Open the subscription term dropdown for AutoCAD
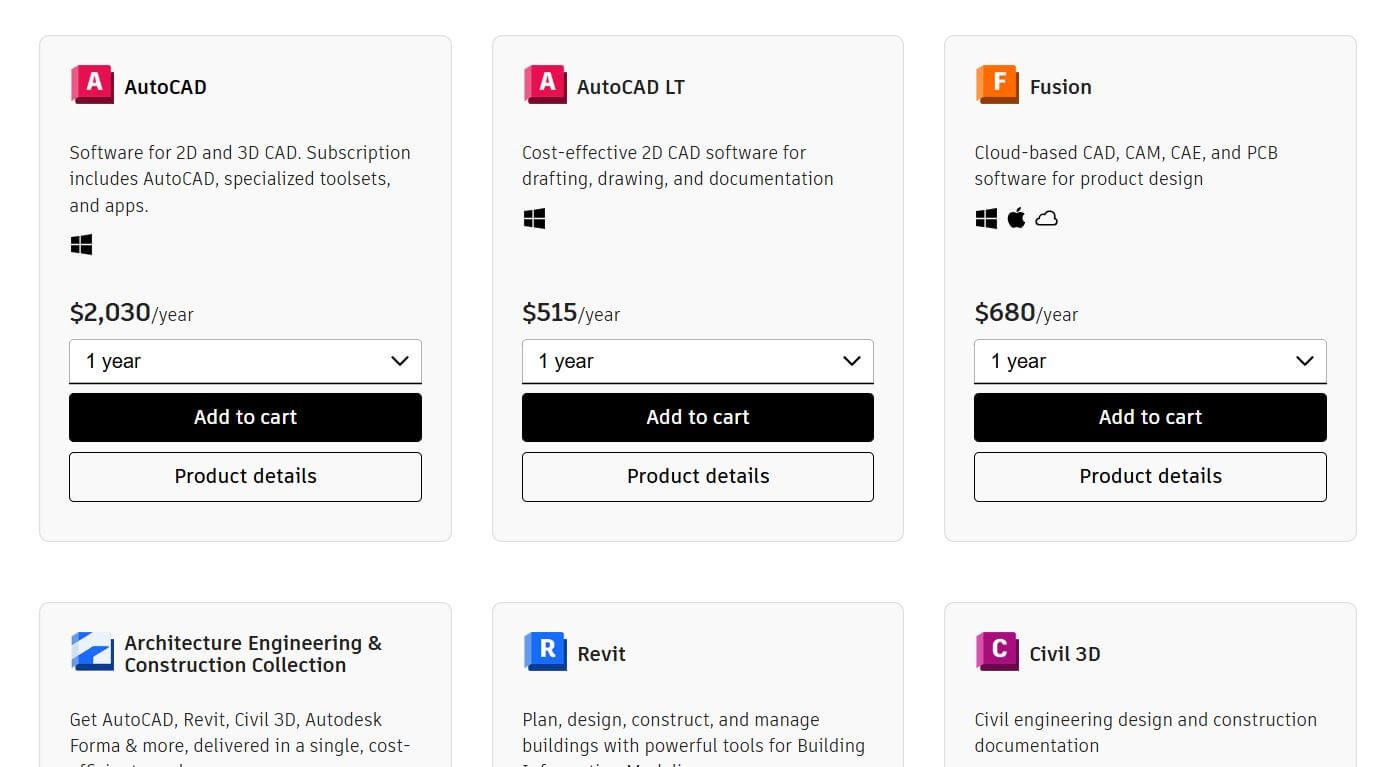 [x=245, y=361]
